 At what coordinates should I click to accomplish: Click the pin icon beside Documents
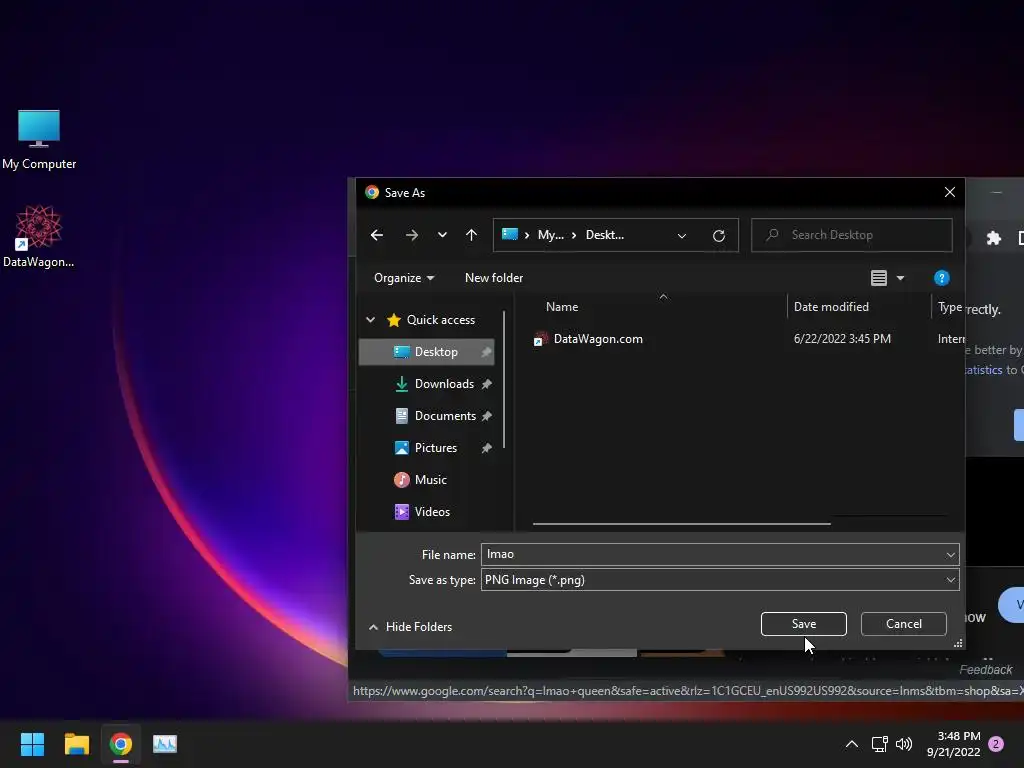click(487, 416)
